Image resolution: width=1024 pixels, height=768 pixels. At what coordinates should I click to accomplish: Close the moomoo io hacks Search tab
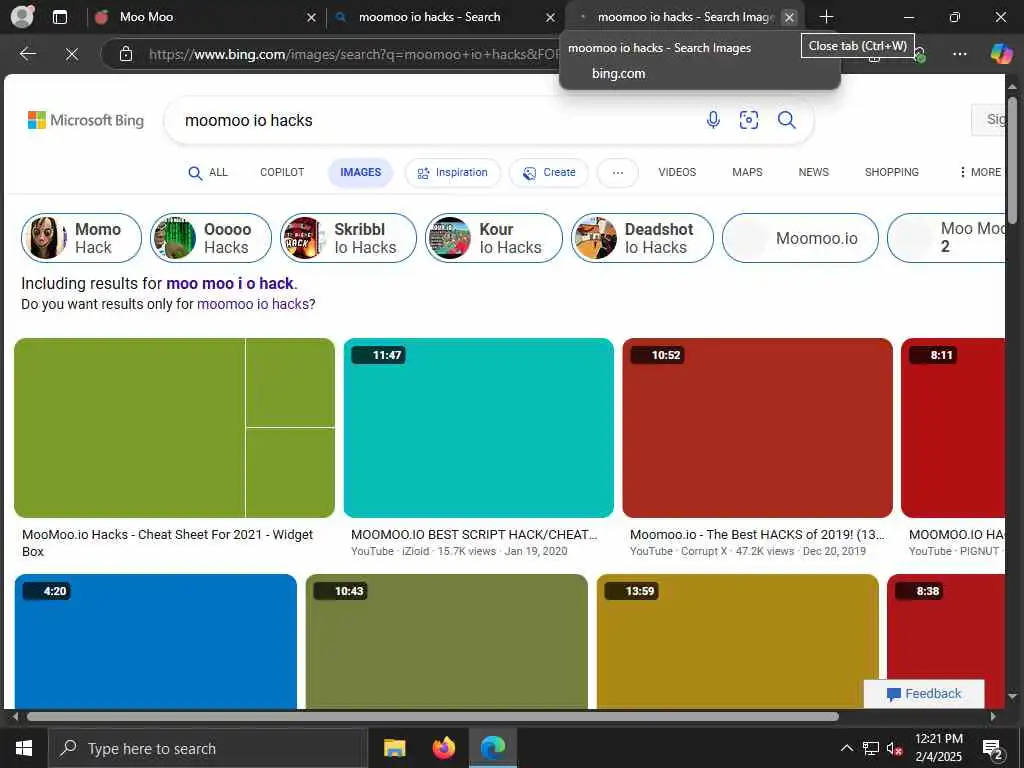(551, 18)
